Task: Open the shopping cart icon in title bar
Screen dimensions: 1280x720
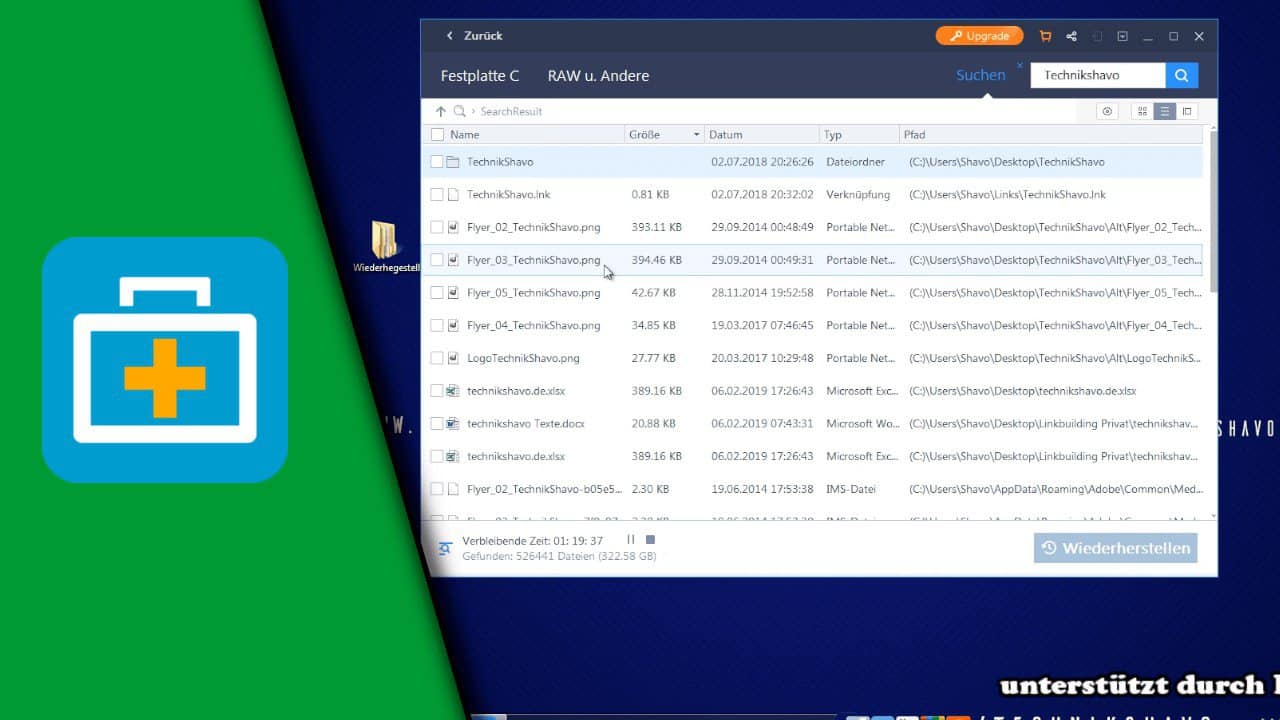Action: tap(1045, 36)
